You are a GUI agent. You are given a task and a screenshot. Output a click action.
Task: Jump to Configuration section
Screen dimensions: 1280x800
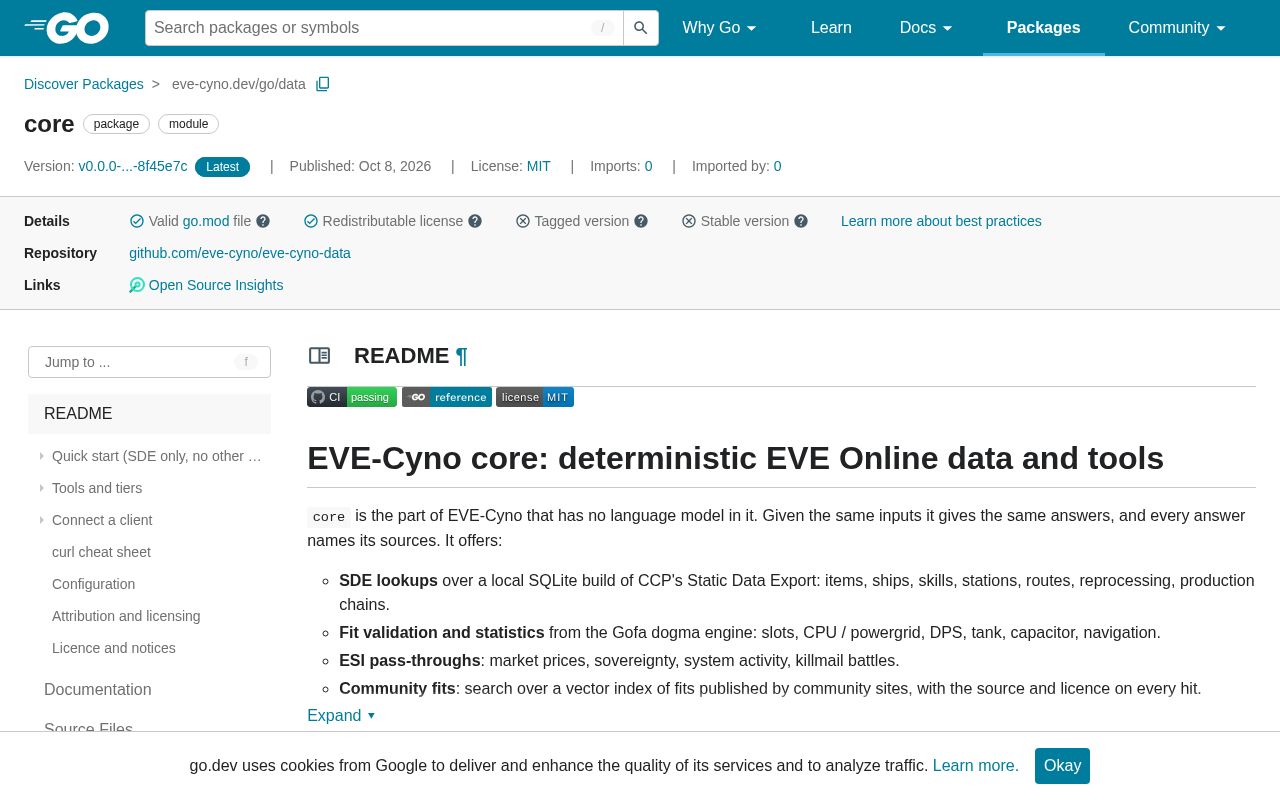(x=93, y=584)
